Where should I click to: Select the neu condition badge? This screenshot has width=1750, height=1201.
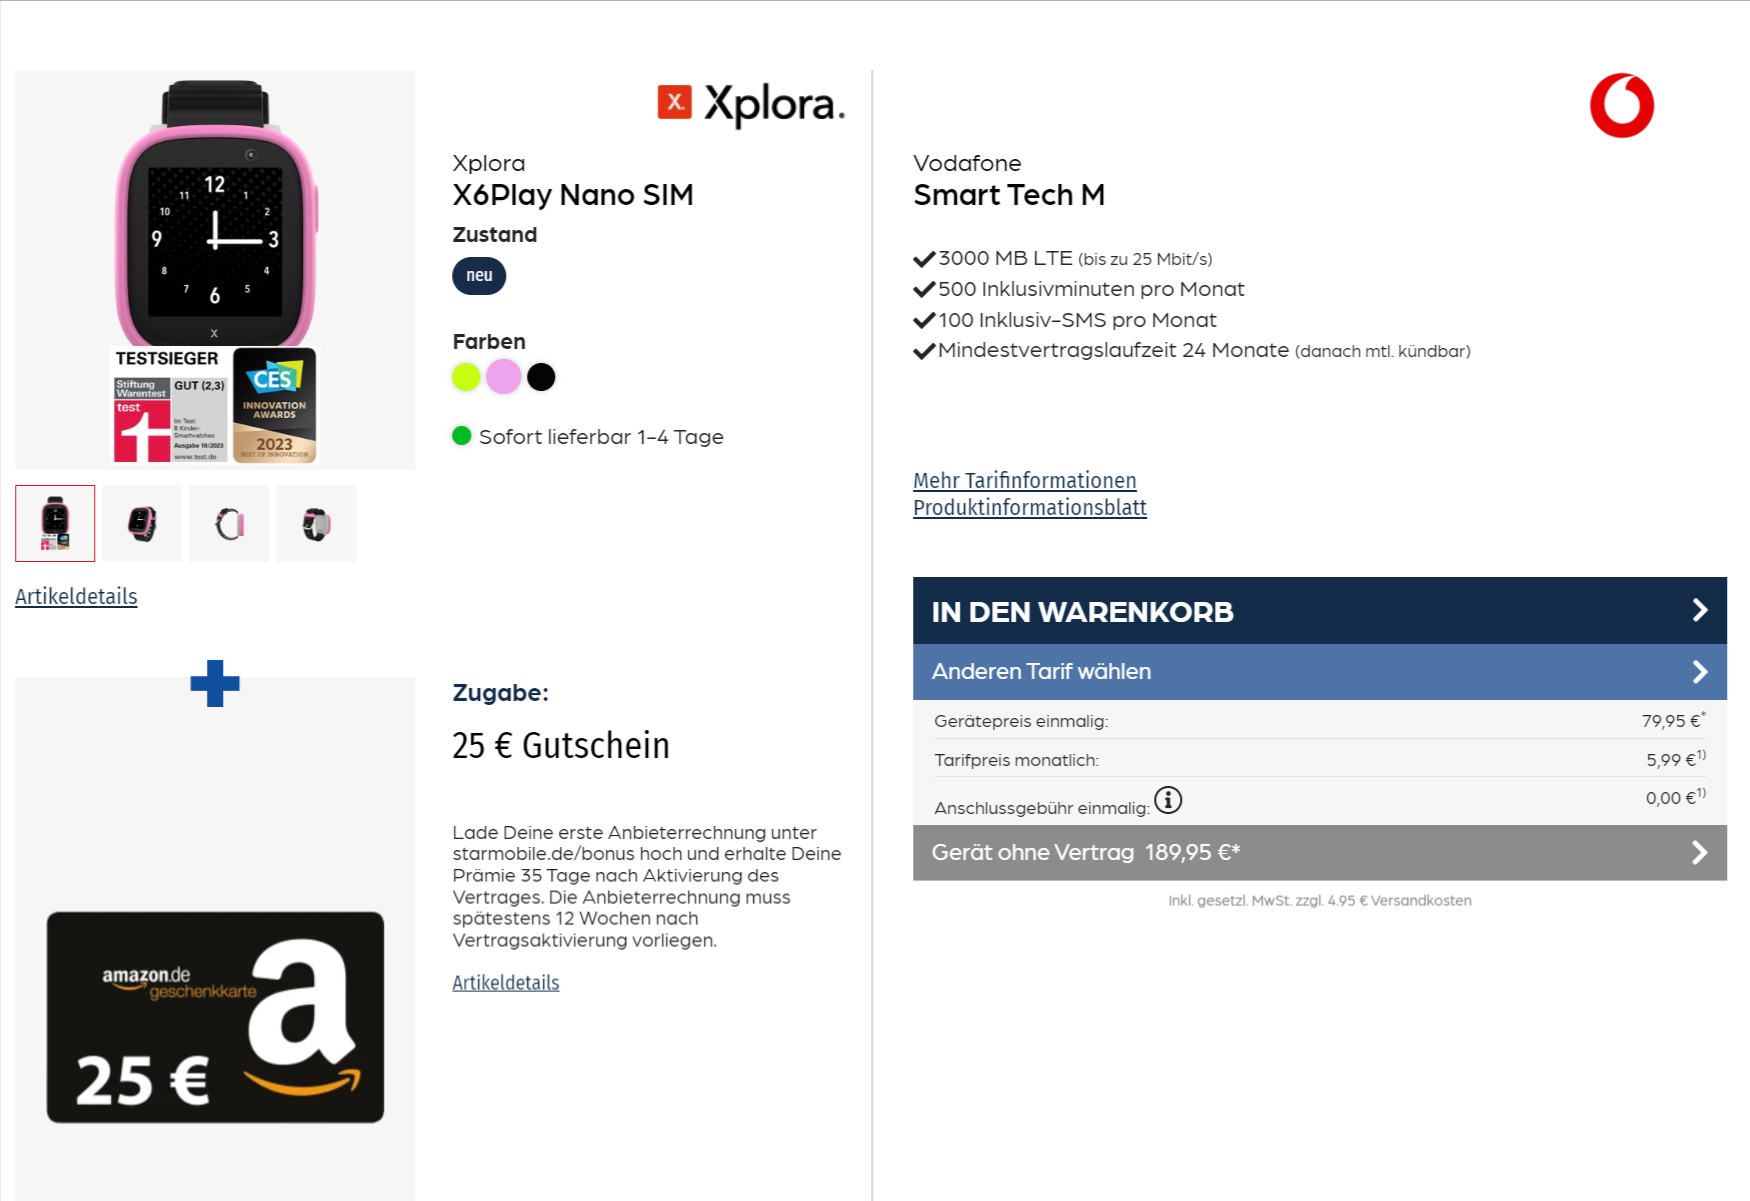(478, 276)
